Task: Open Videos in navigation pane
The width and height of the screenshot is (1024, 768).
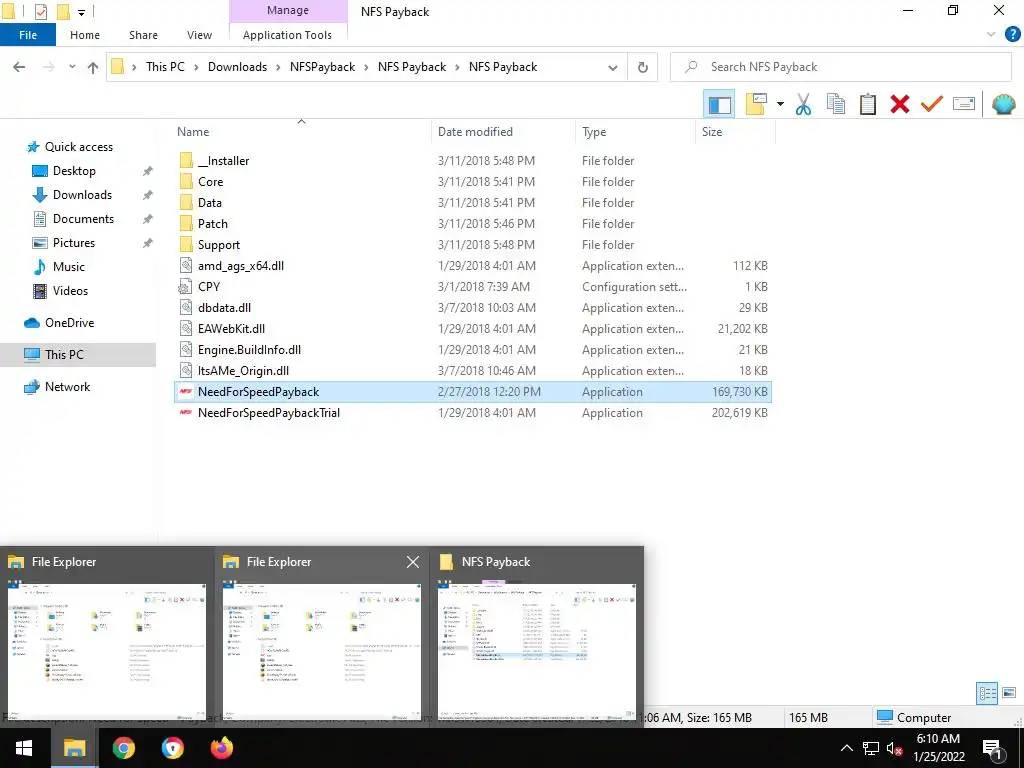Action: (70, 291)
